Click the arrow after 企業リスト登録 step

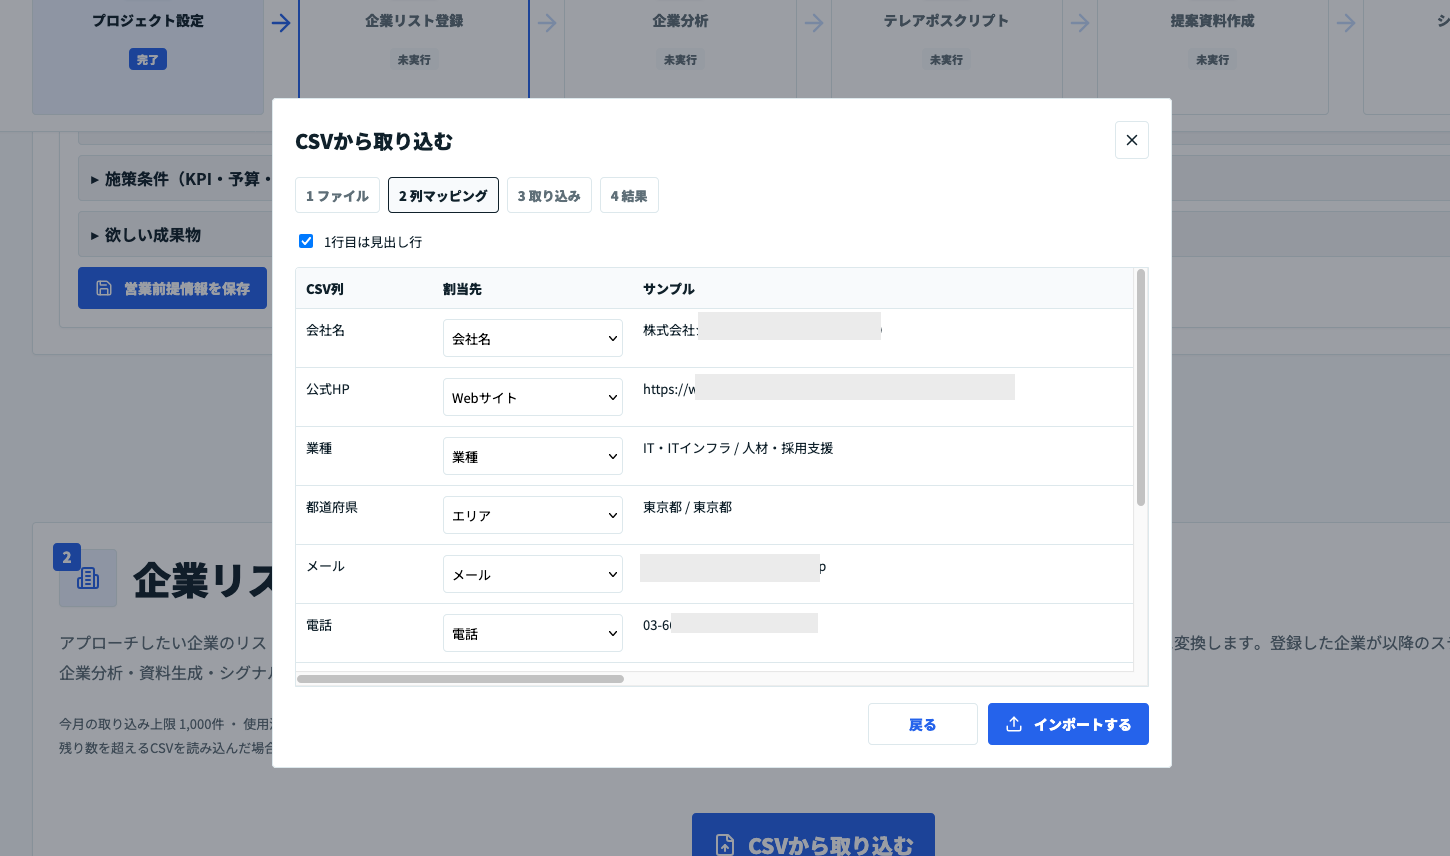[547, 22]
